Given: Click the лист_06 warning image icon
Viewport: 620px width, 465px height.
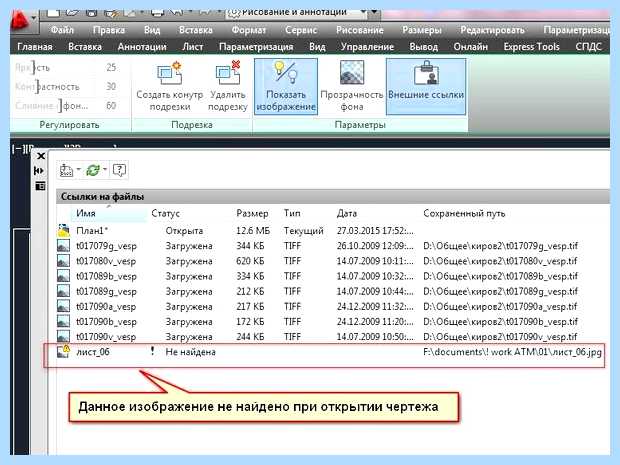Looking at the screenshot, I should [x=63, y=352].
